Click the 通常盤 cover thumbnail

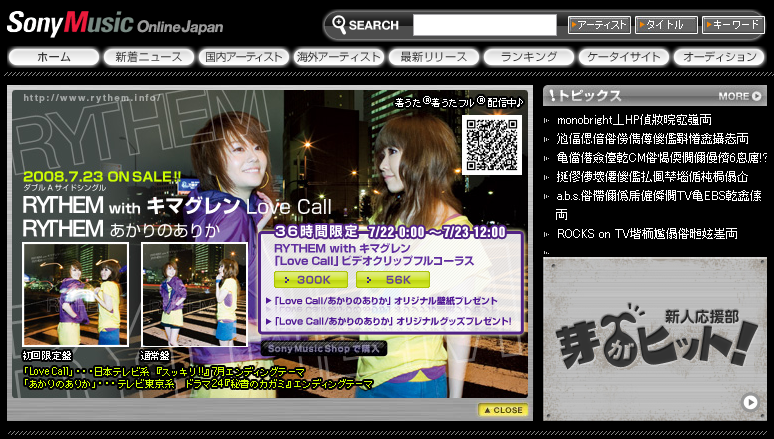point(194,295)
